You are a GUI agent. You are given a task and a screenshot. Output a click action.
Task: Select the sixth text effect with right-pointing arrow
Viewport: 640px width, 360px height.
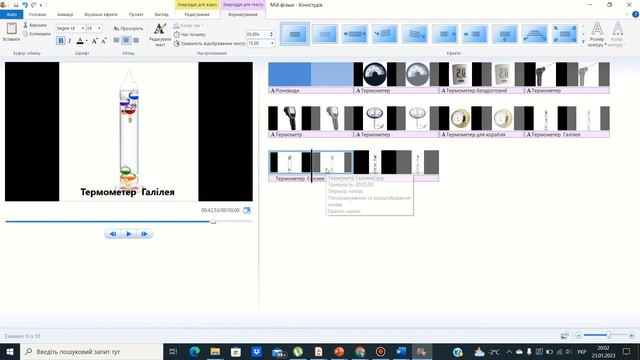(x=445, y=34)
